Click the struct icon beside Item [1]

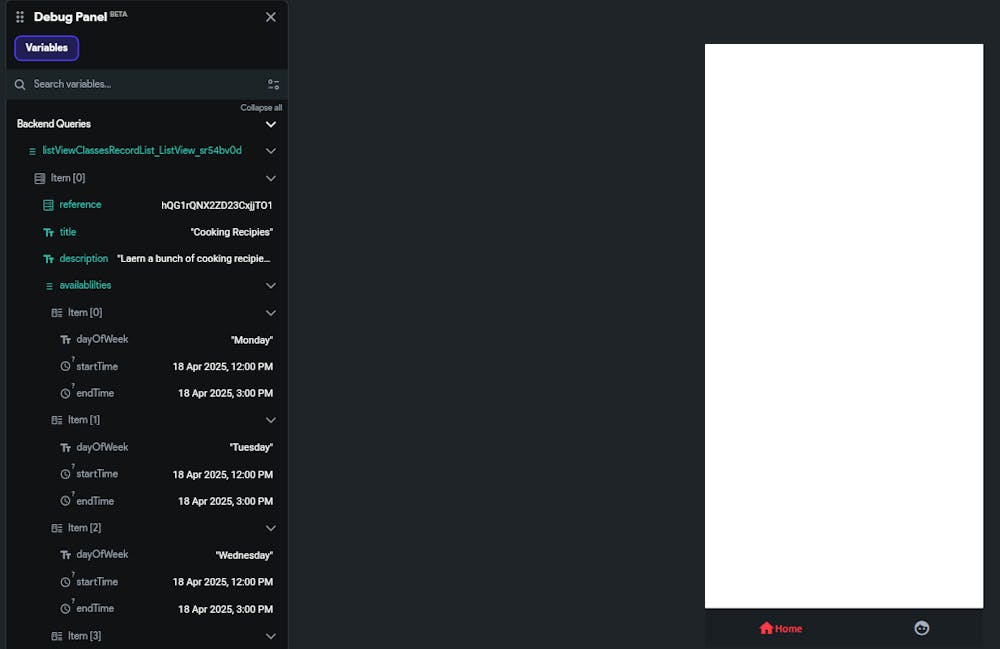click(x=57, y=420)
